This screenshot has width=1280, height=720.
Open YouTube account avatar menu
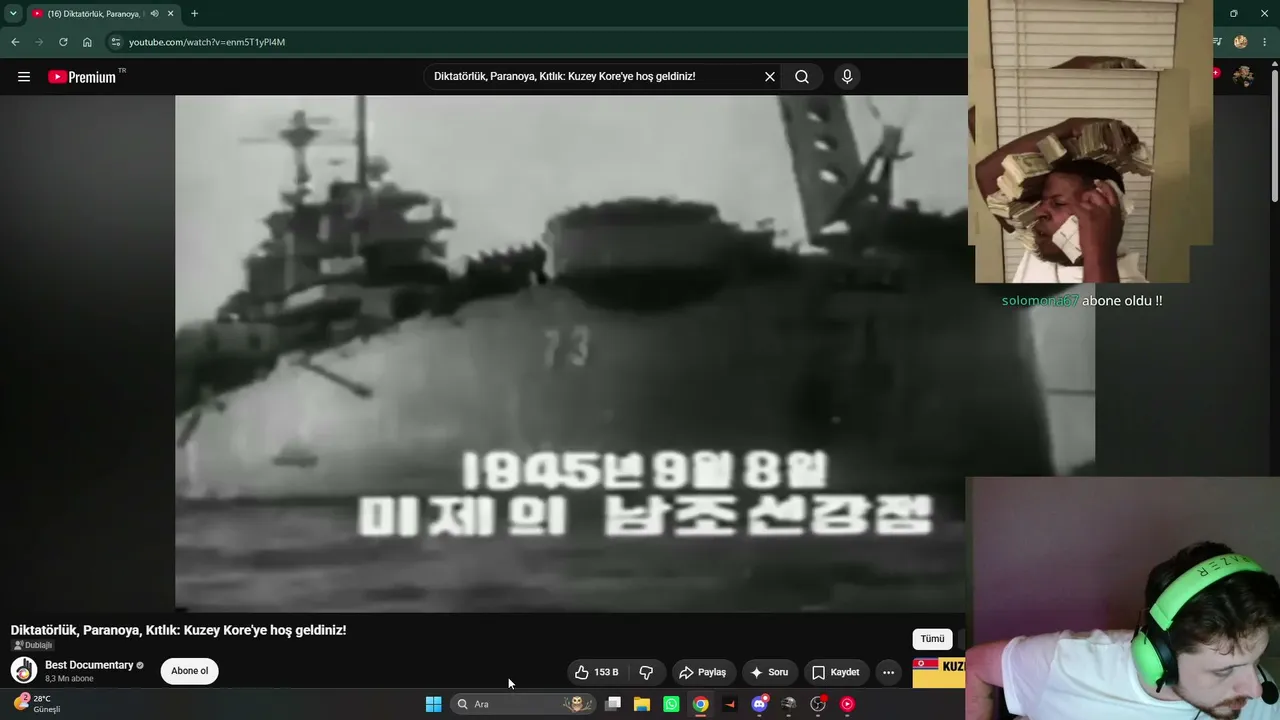click(1243, 77)
